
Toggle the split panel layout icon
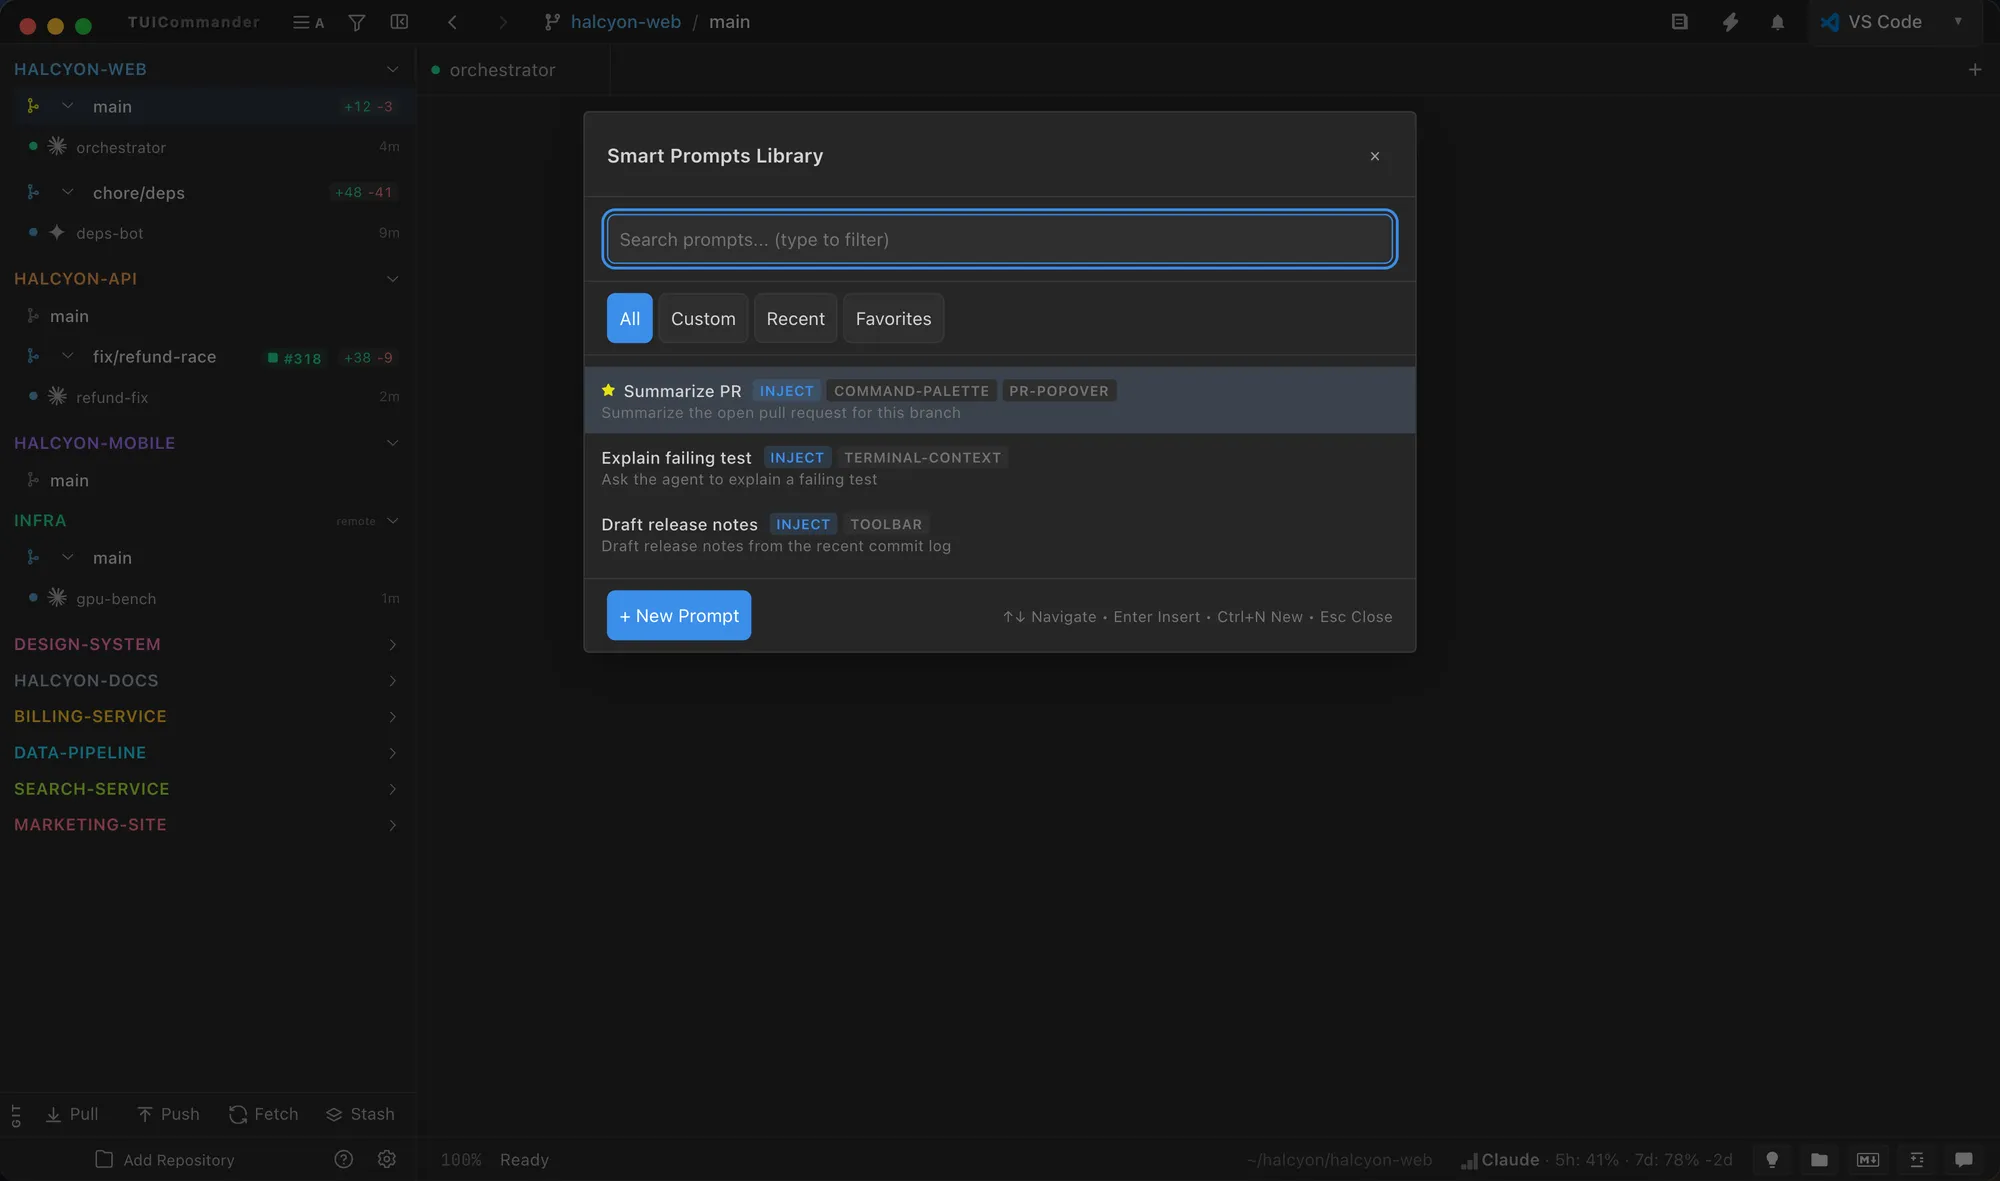399,22
